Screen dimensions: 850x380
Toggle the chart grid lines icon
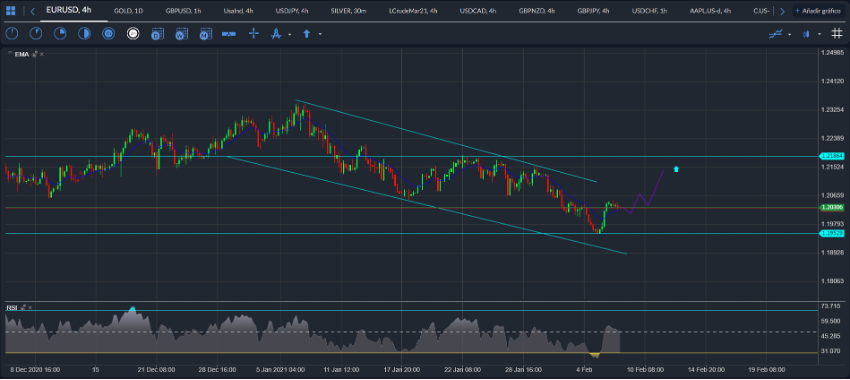tap(836, 34)
